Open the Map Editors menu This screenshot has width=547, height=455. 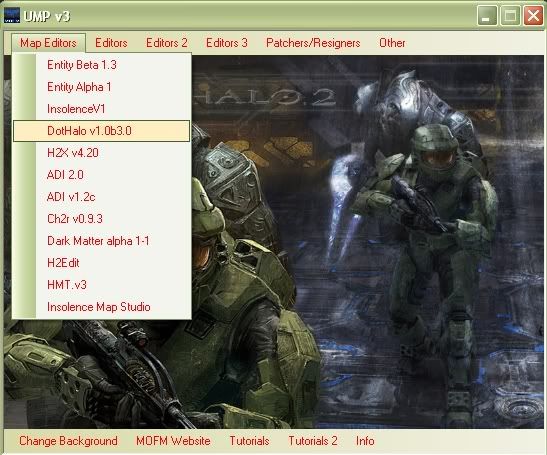tap(48, 43)
